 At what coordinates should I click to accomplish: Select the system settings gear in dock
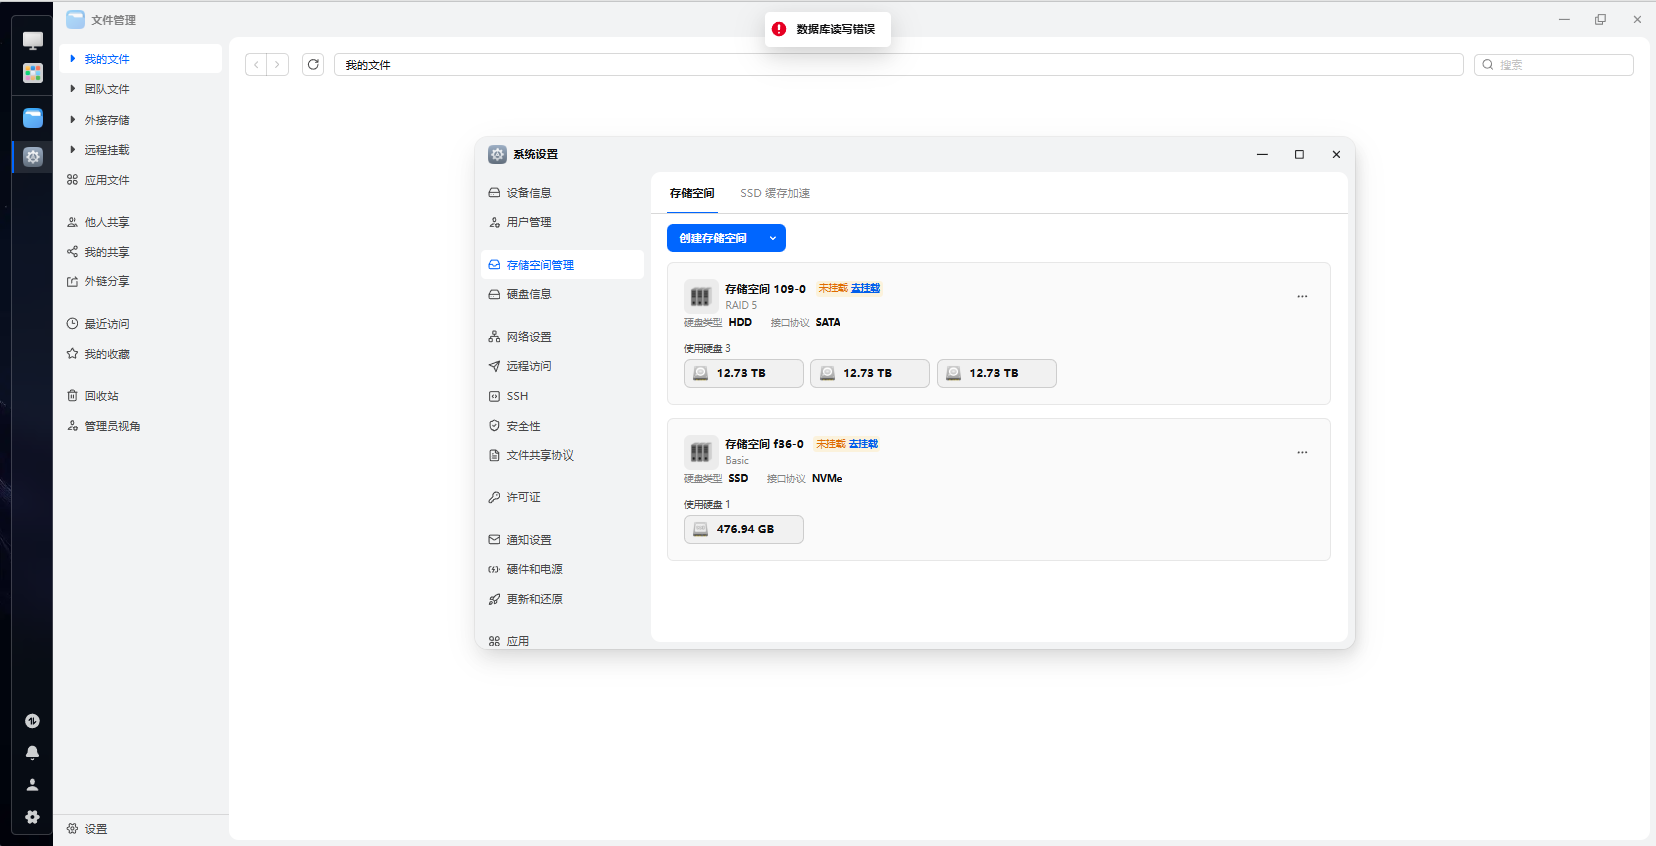pyautogui.click(x=33, y=156)
